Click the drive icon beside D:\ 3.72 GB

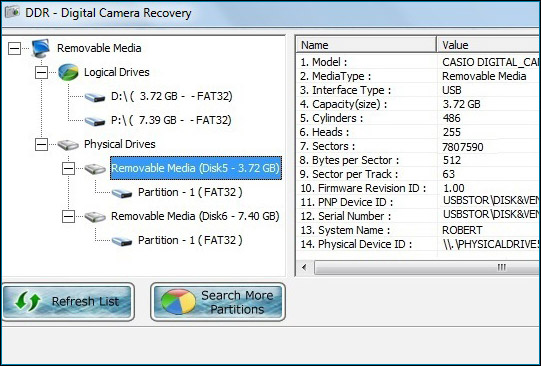click(x=95, y=97)
